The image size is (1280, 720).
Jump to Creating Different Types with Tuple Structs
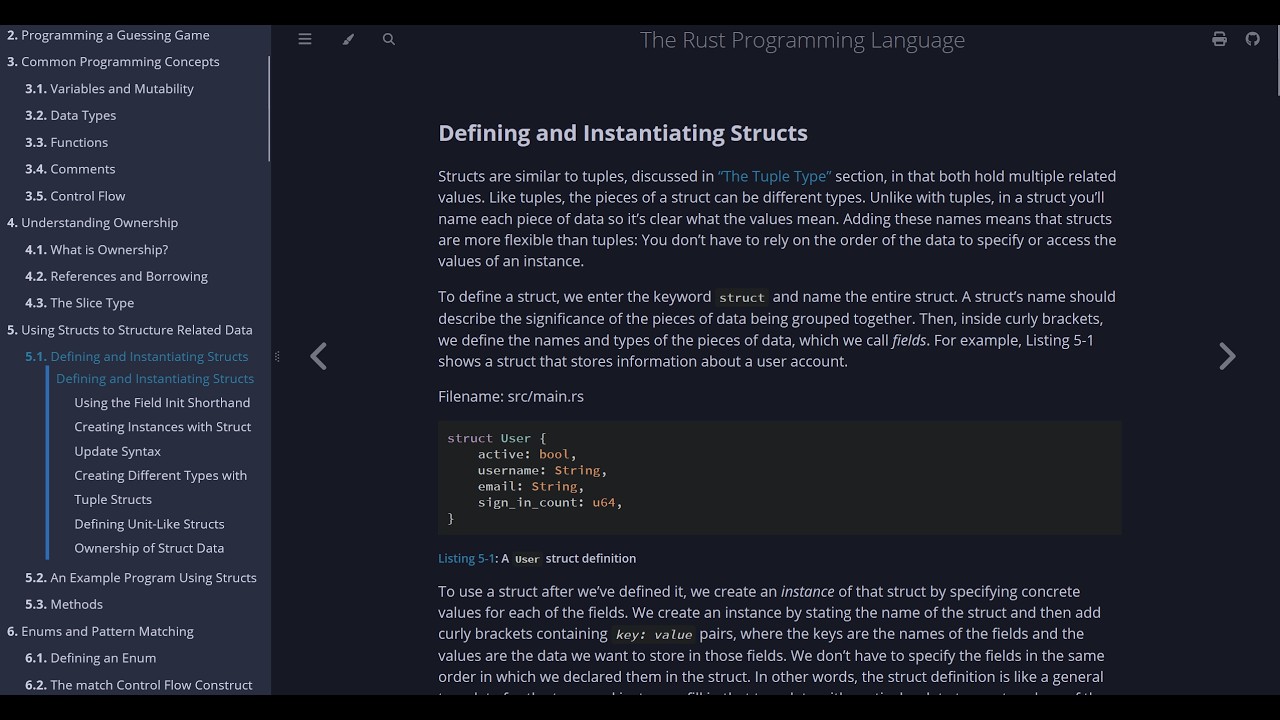(160, 488)
